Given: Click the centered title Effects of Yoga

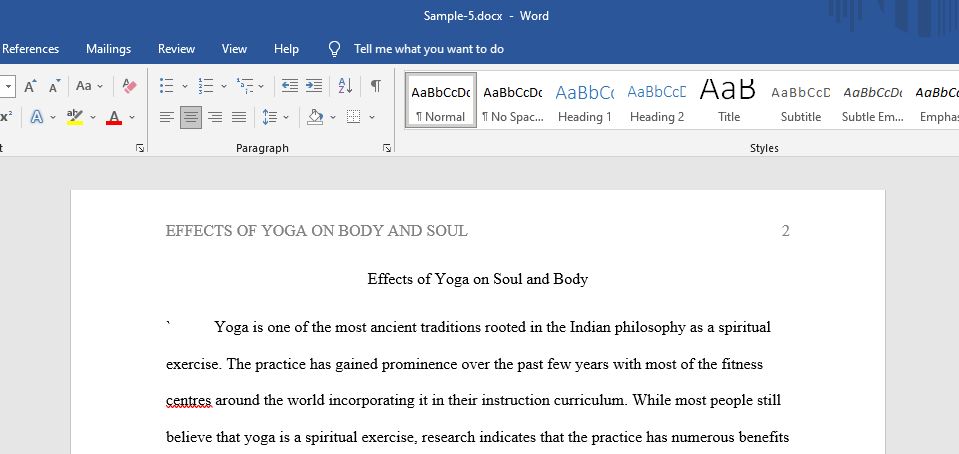Looking at the screenshot, I should pyautogui.click(x=478, y=280).
